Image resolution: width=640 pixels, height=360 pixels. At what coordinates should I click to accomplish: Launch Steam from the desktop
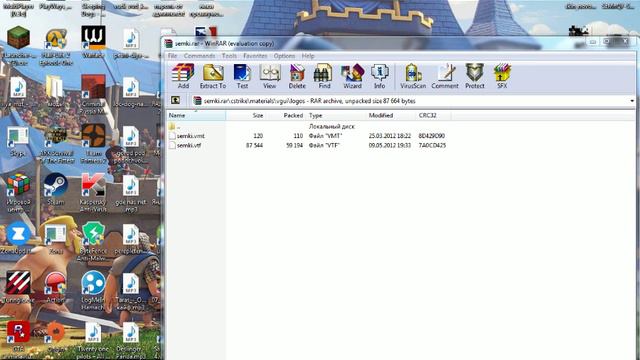56,189
